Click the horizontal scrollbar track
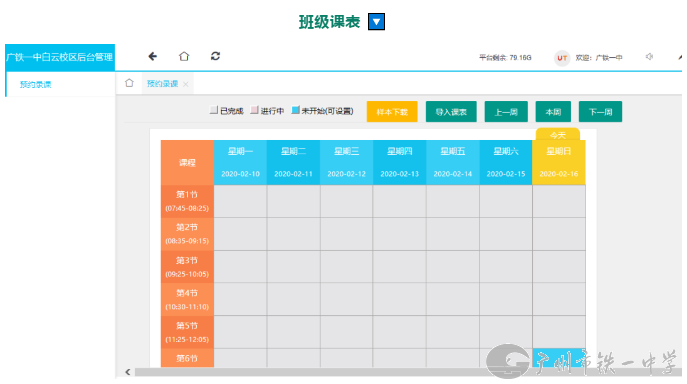This screenshot has height=384, width=687. coord(407,372)
